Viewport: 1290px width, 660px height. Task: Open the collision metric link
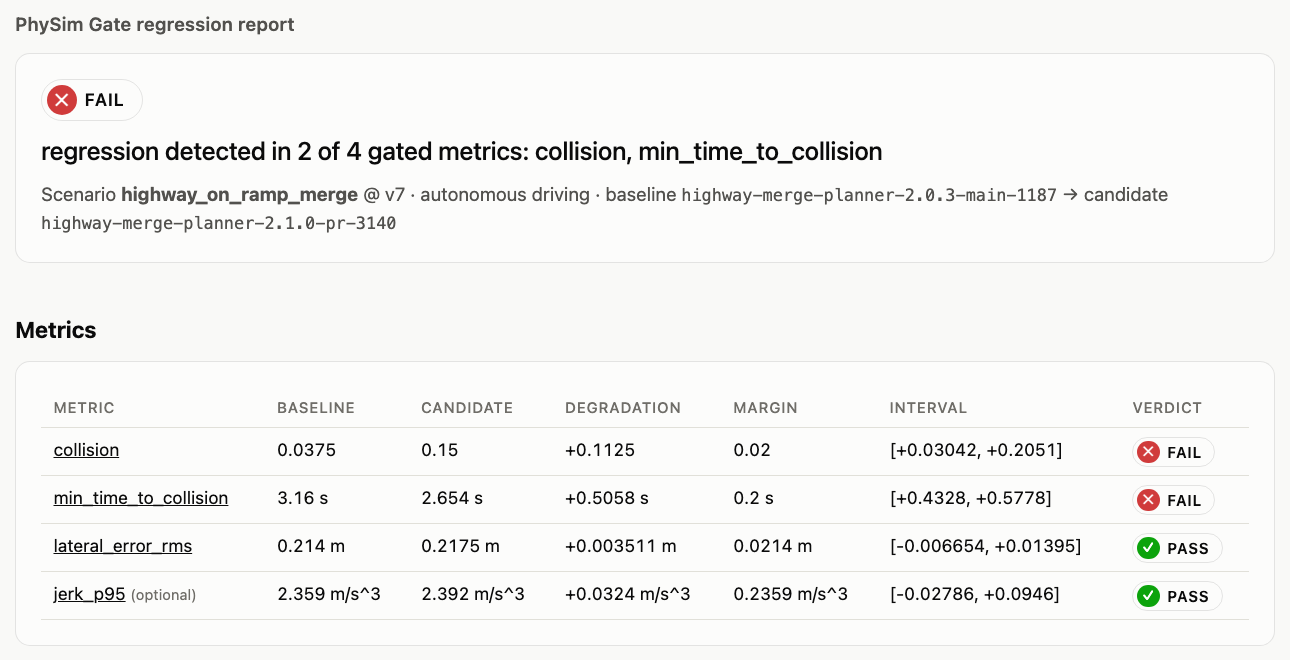point(86,450)
